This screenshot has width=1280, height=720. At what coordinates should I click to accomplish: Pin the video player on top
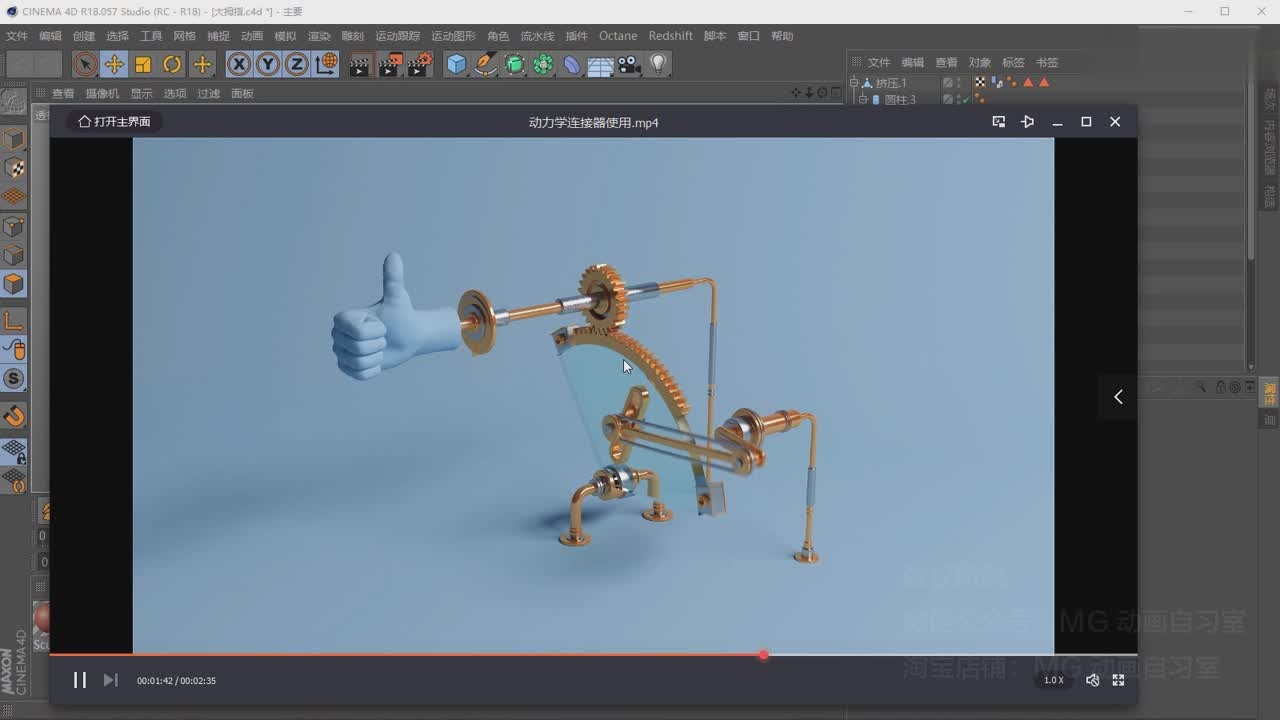[1027, 121]
